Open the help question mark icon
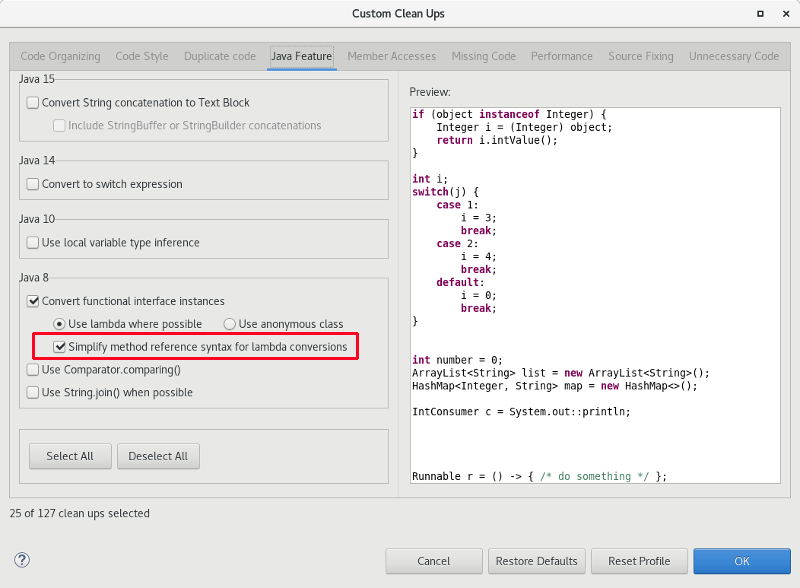The width and height of the screenshot is (800, 588). [x=21, y=560]
